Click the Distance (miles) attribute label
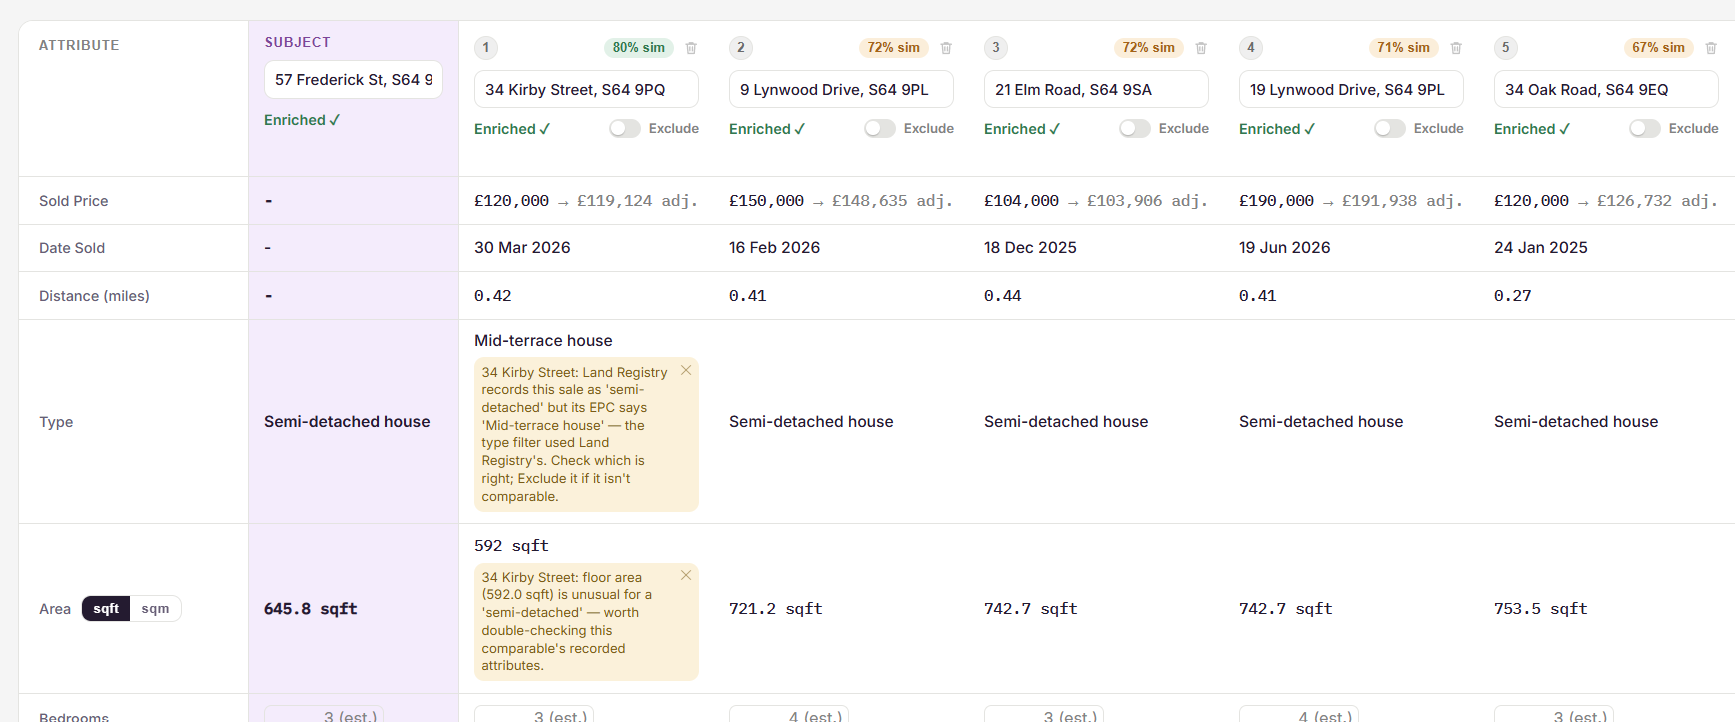 94,296
